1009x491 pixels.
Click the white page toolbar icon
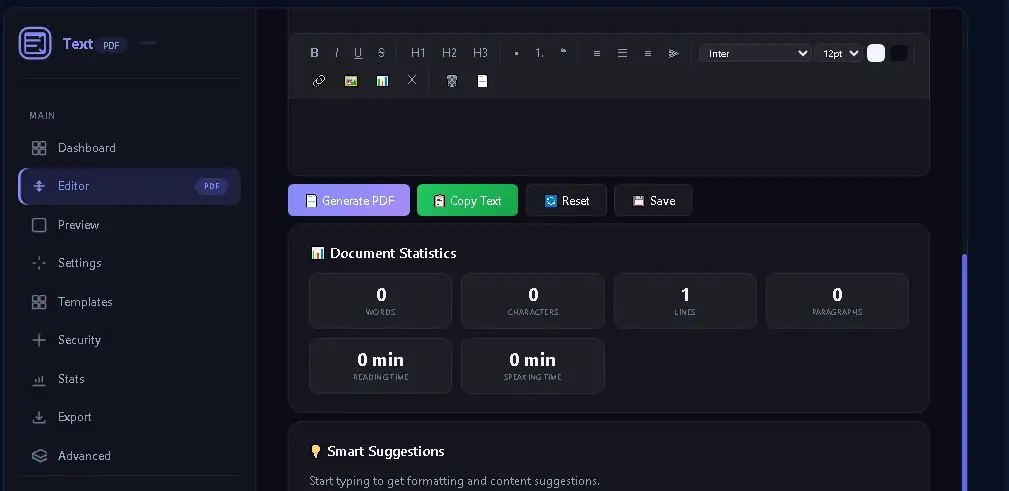(x=482, y=80)
